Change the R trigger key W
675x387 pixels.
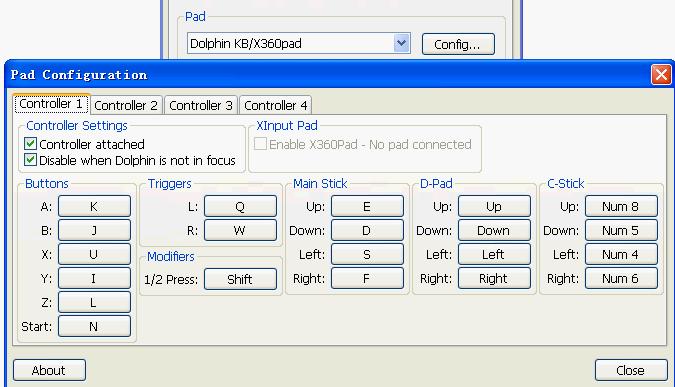pyautogui.click(x=240, y=230)
